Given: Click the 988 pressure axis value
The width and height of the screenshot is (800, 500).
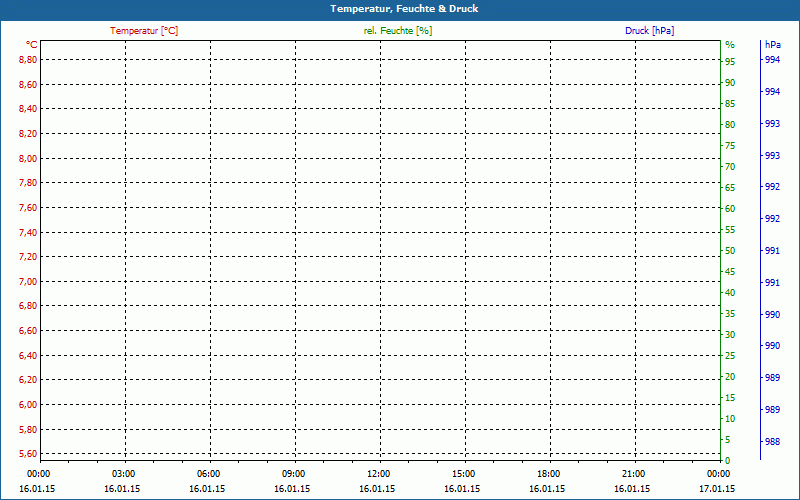Looking at the screenshot, I should click(772, 442).
